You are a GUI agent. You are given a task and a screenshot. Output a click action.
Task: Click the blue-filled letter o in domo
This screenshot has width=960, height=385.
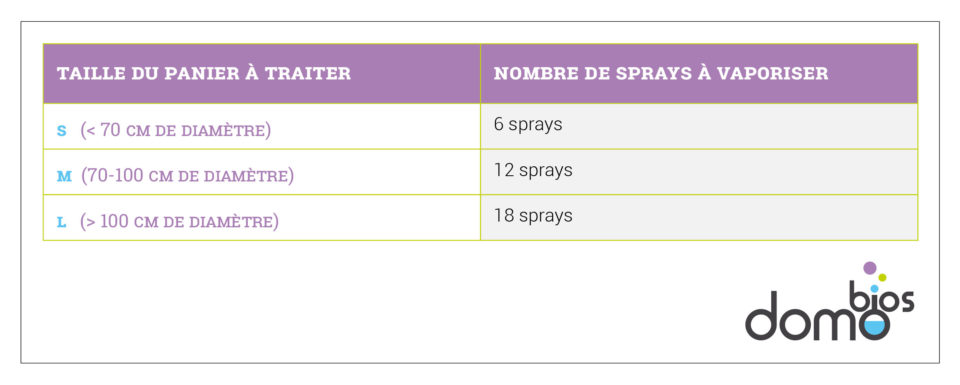pos(874,323)
